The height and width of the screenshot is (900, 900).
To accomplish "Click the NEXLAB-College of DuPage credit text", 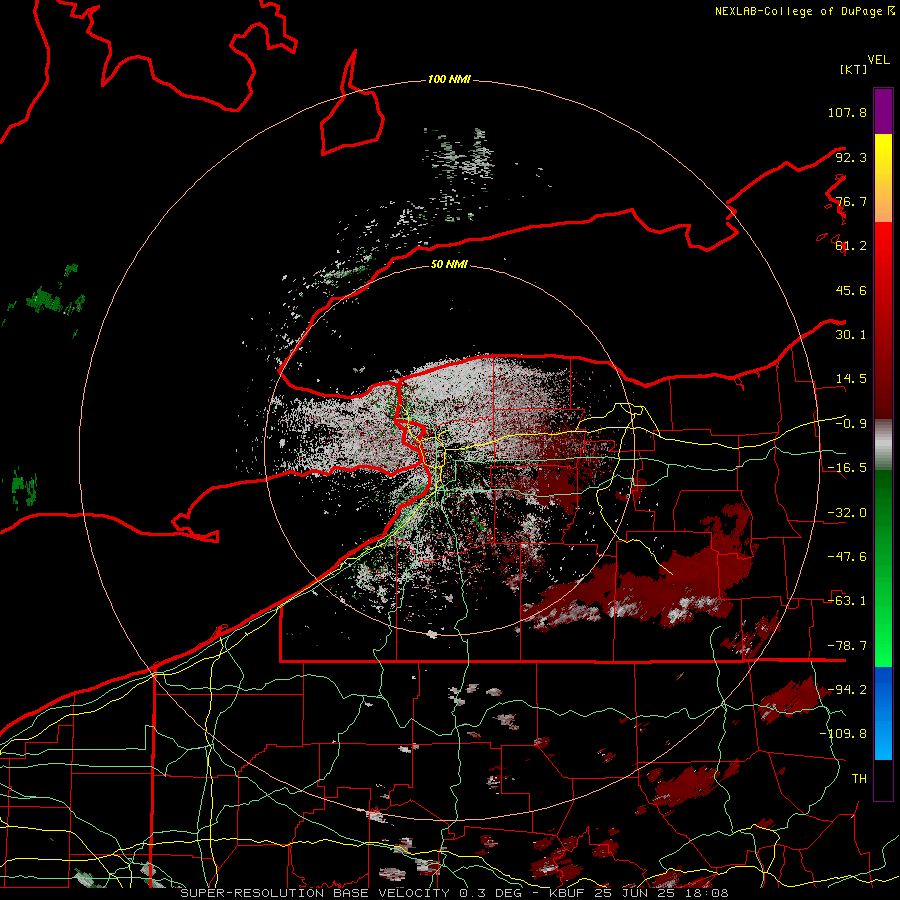I will pos(805,11).
